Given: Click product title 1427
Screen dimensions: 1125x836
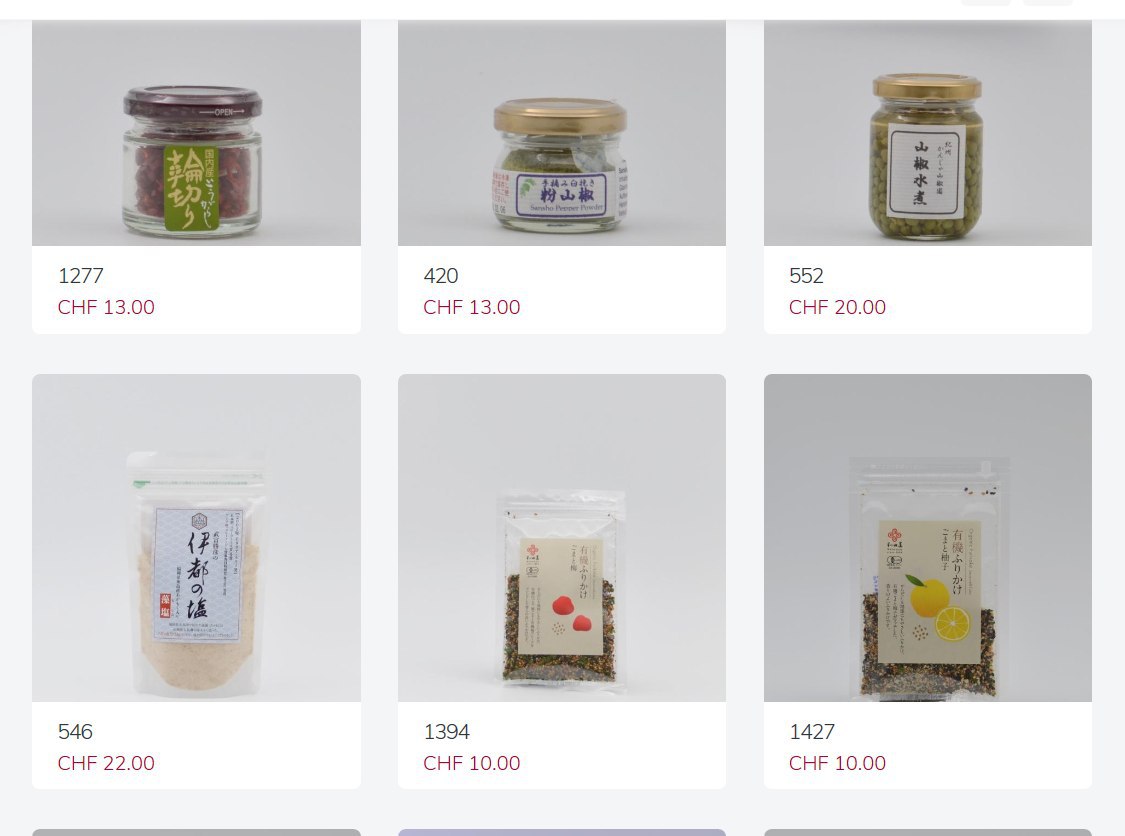Looking at the screenshot, I should [812, 731].
